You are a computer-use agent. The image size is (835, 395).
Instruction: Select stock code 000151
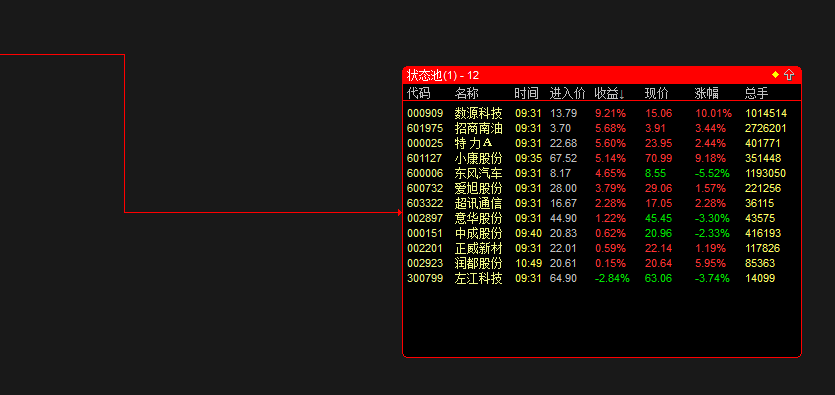[x=425, y=233]
